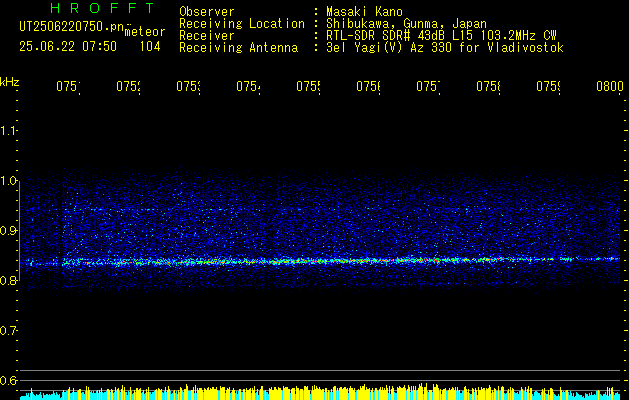Image resolution: width=629 pixels, height=400 pixels.
Task: Click the 0756 time marker
Action: 368,87
